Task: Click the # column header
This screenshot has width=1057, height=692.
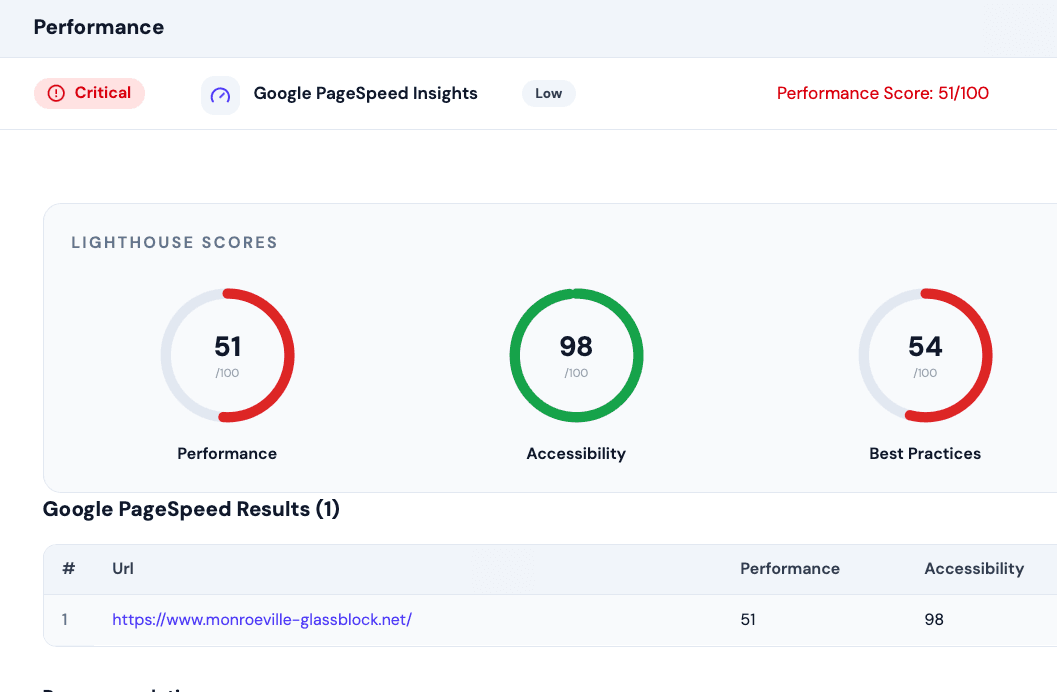Action: pos(68,569)
